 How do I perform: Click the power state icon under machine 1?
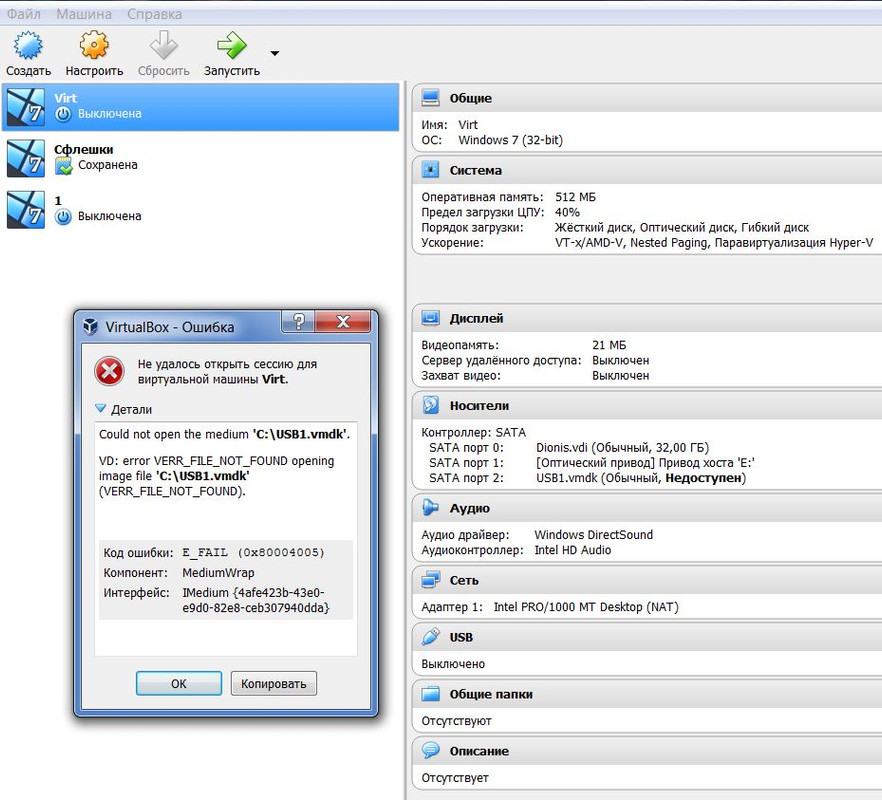click(x=63, y=217)
